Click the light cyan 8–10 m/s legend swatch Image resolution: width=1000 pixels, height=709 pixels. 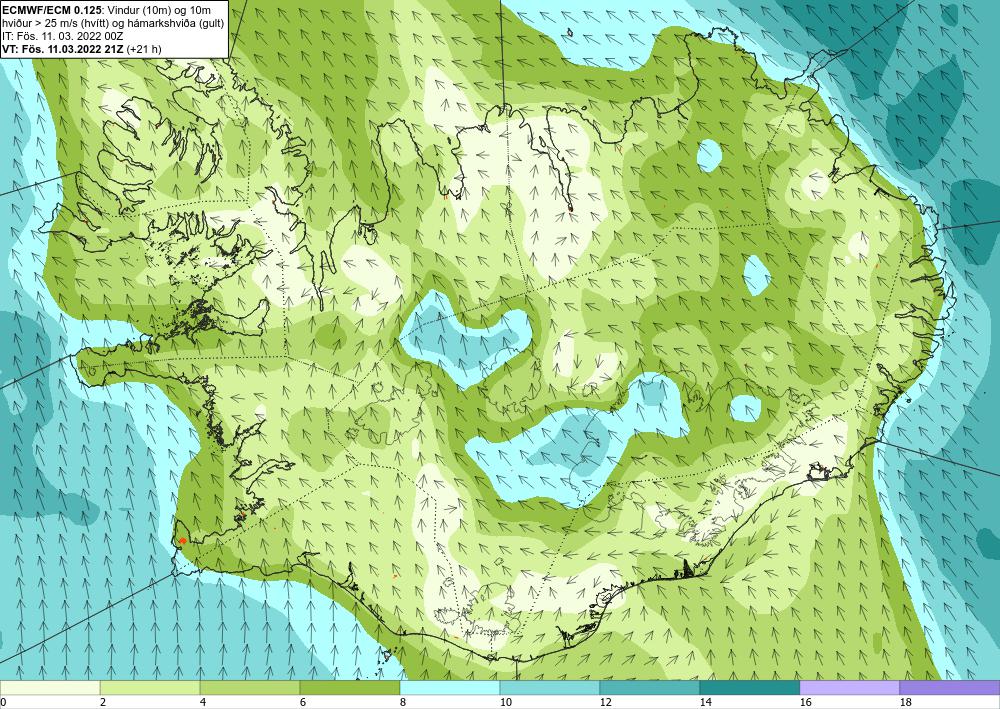(450, 688)
